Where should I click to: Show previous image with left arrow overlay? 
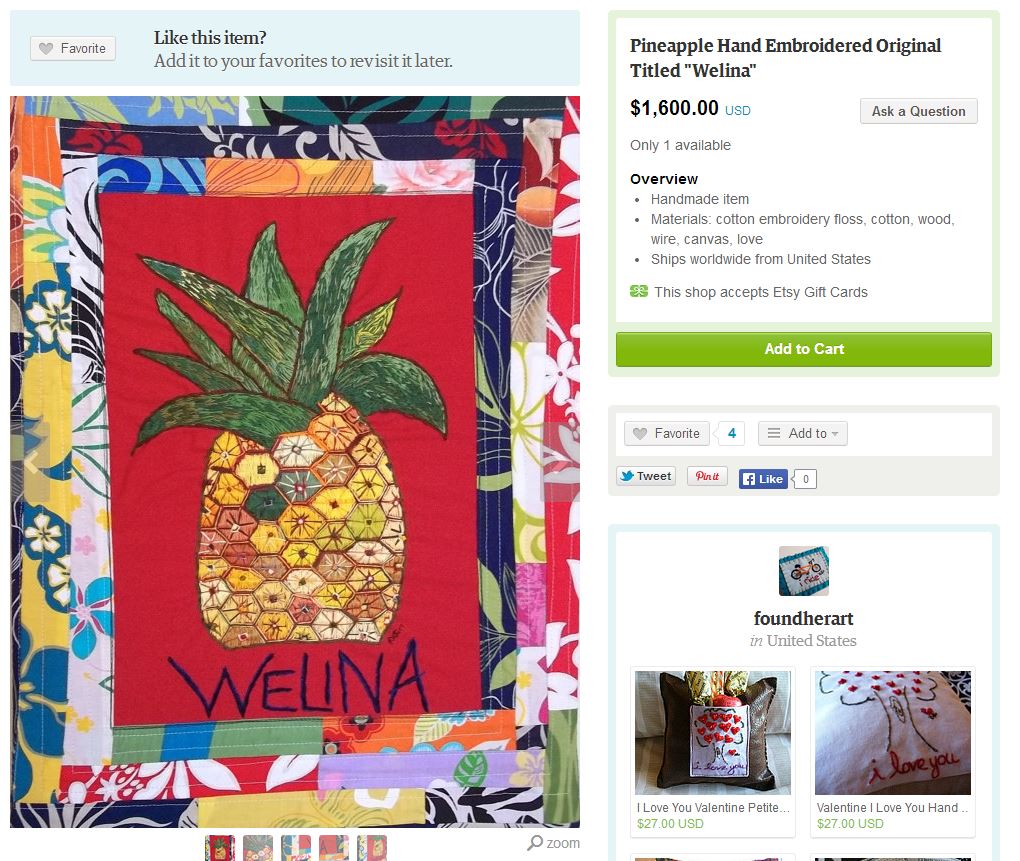(x=31, y=462)
